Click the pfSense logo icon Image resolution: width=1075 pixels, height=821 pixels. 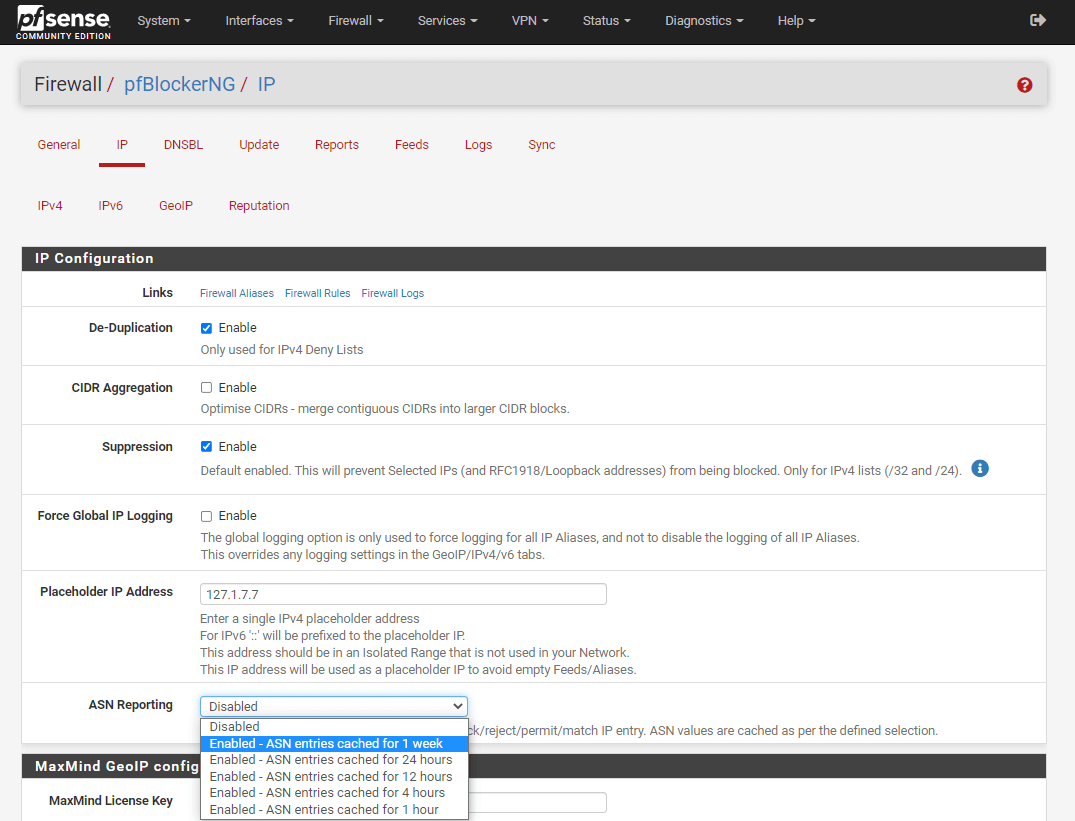pyautogui.click(x=63, y=21)
